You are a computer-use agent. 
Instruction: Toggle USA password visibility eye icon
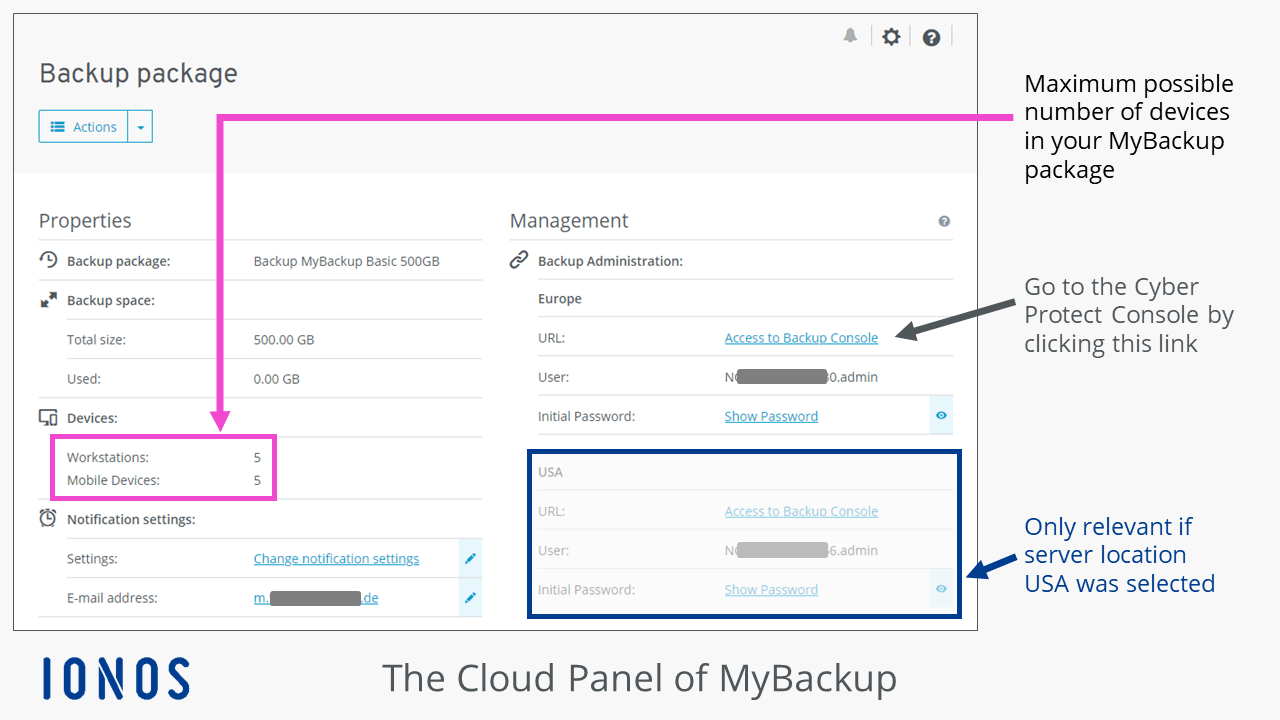coord(941,589)
